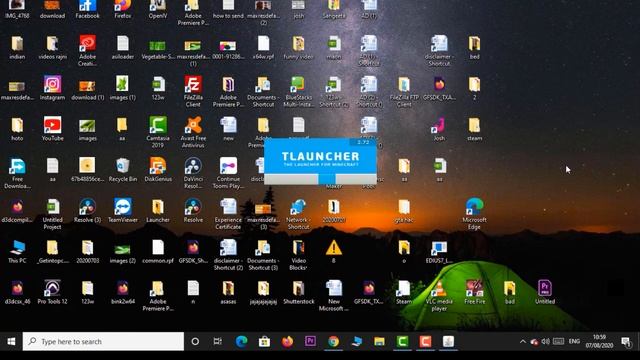
Task: Click the Windows Start button
Action: click(11, 341)
